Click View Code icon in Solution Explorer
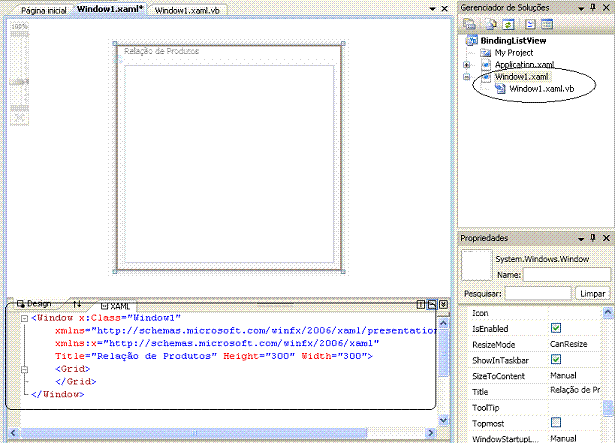Screen dimensions: 615x443 (x=530, y=24)
